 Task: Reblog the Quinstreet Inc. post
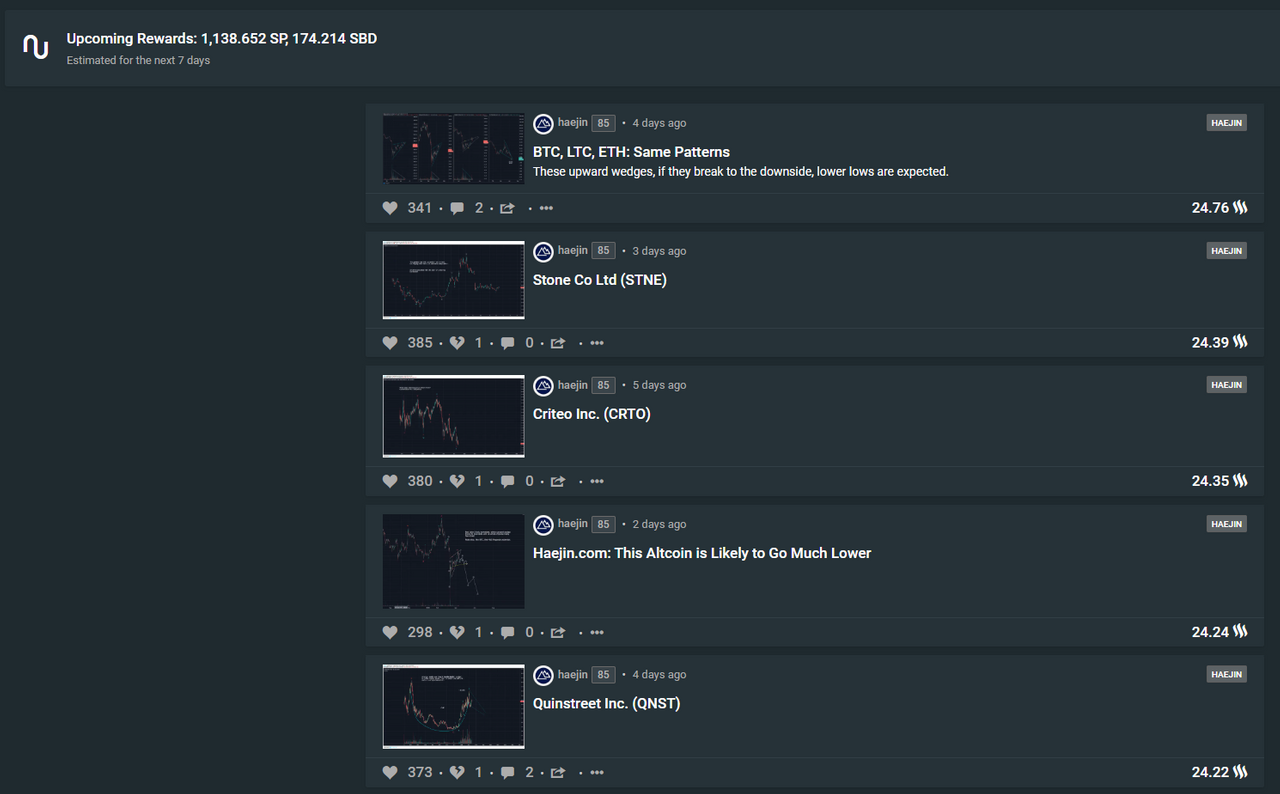pyautogui.click(x=558, y=772)
